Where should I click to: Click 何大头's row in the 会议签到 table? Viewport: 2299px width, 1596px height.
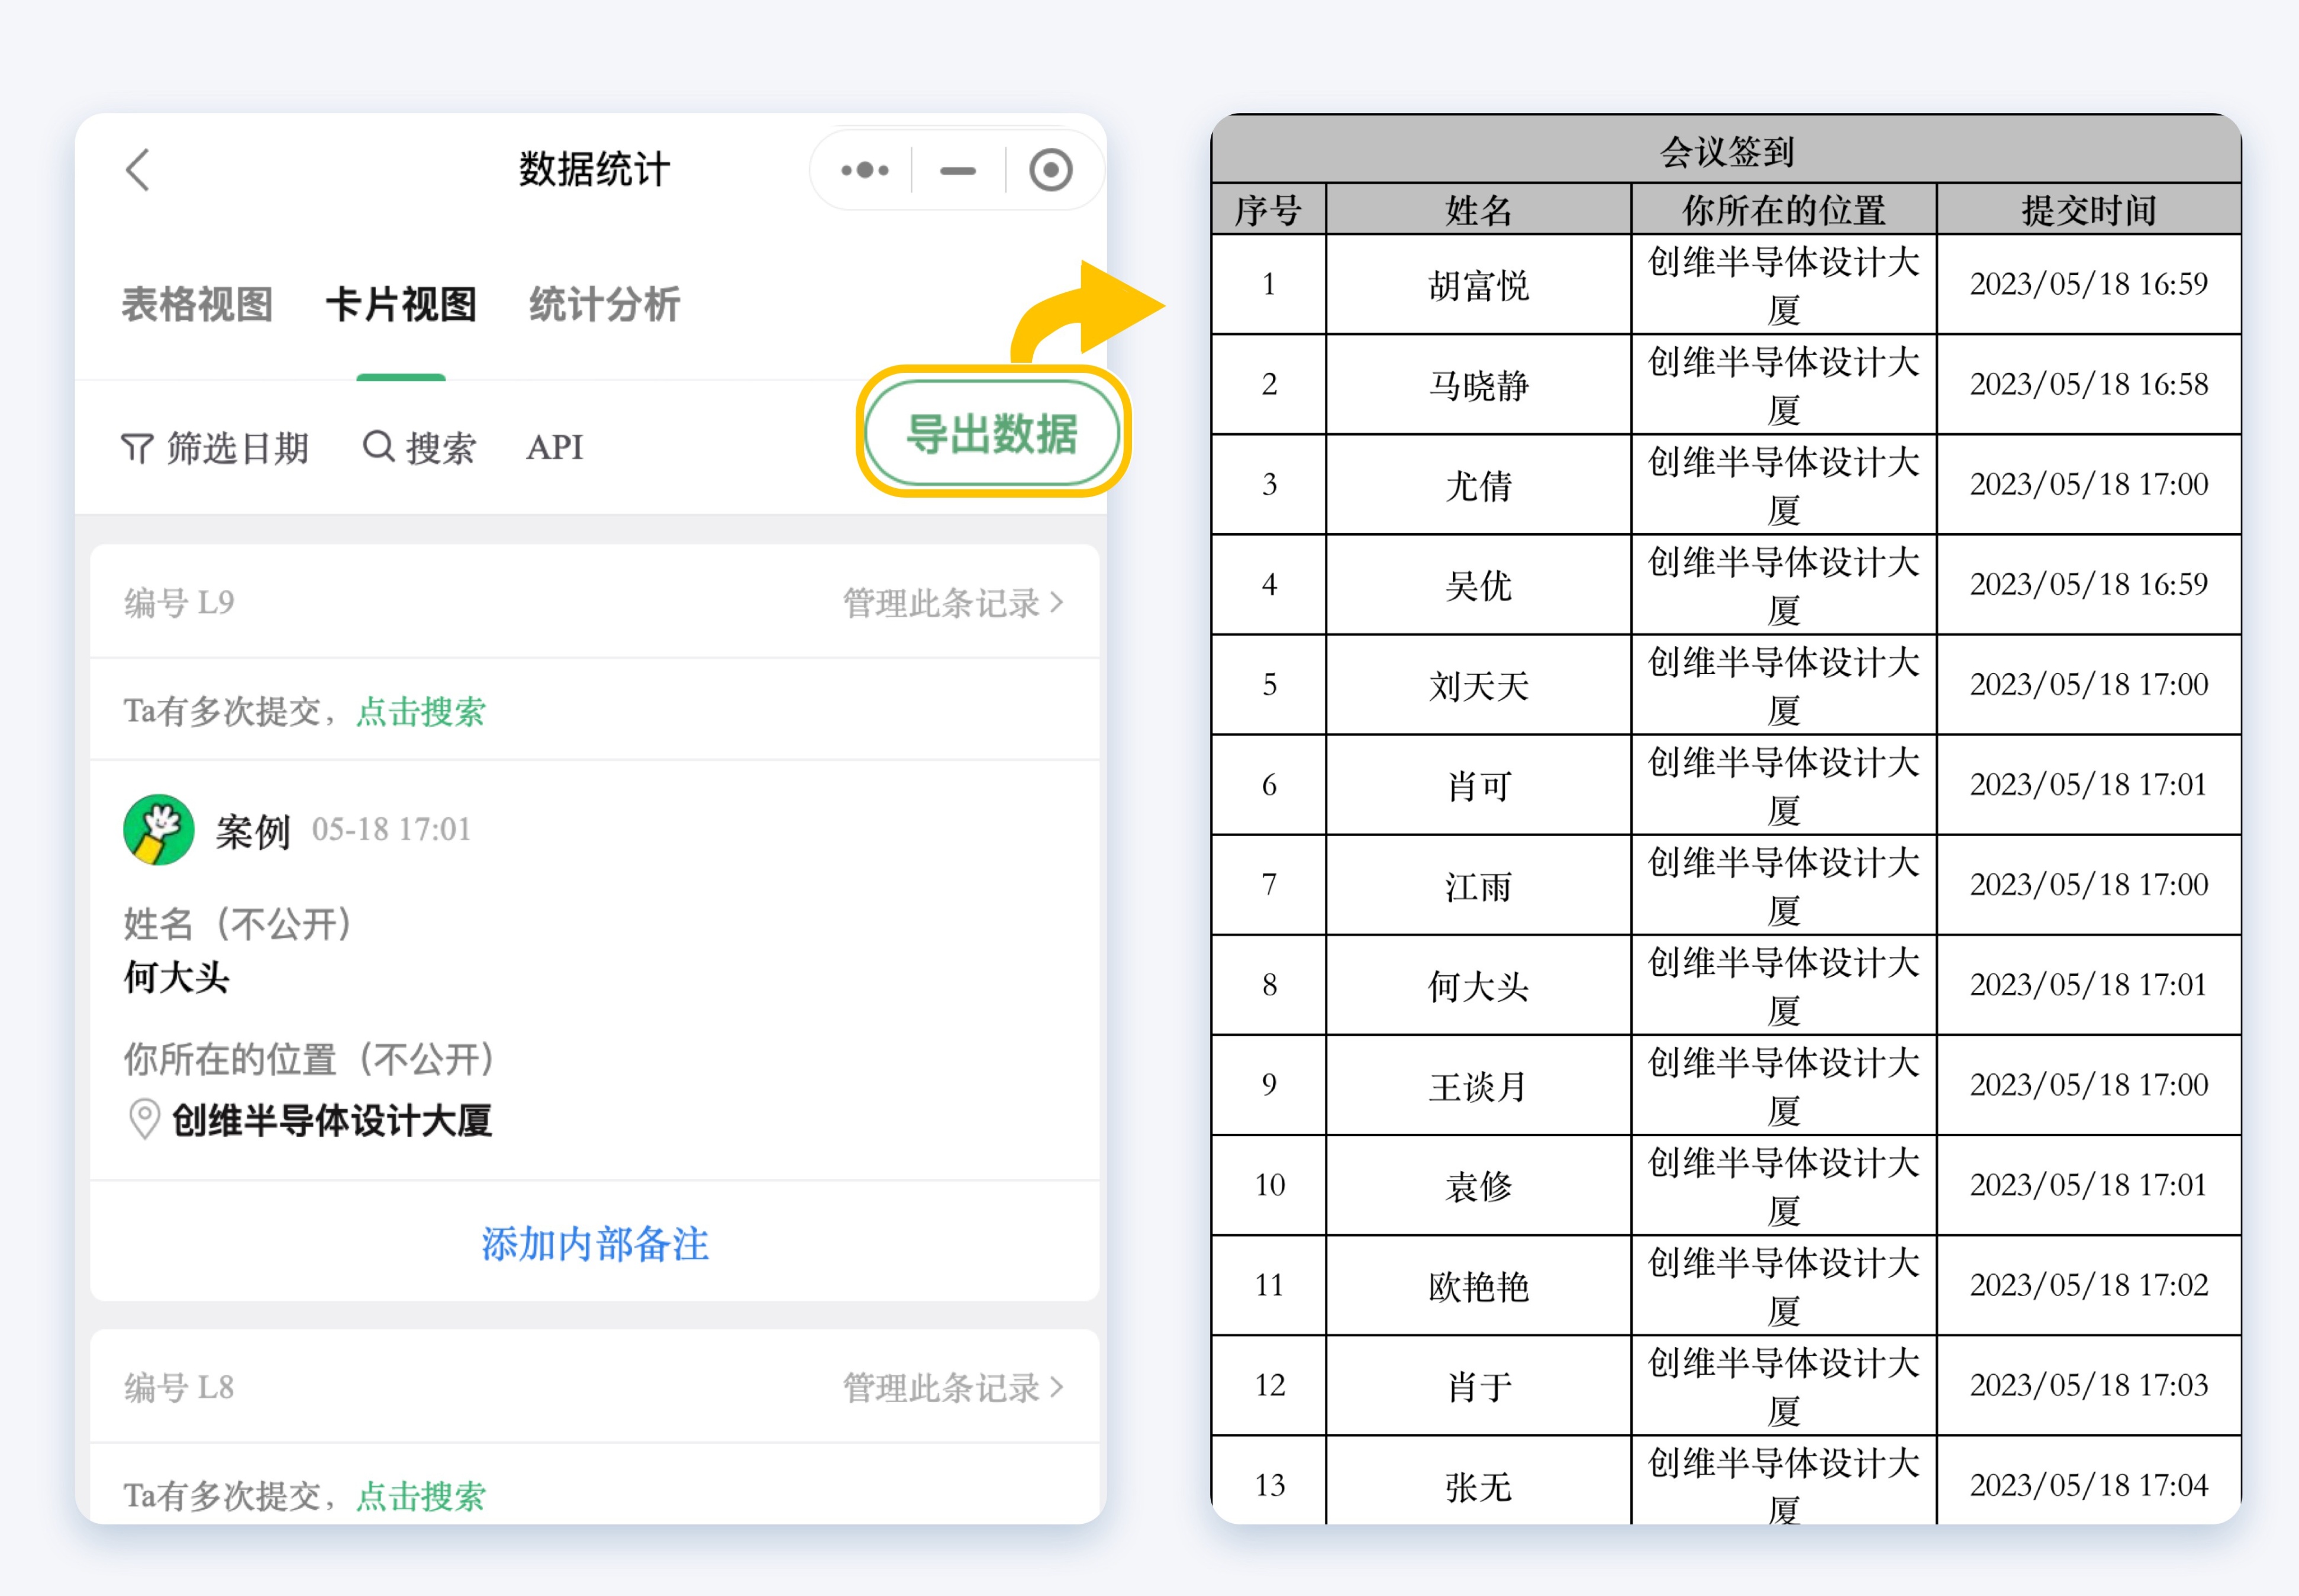[x=1477, y=985]
